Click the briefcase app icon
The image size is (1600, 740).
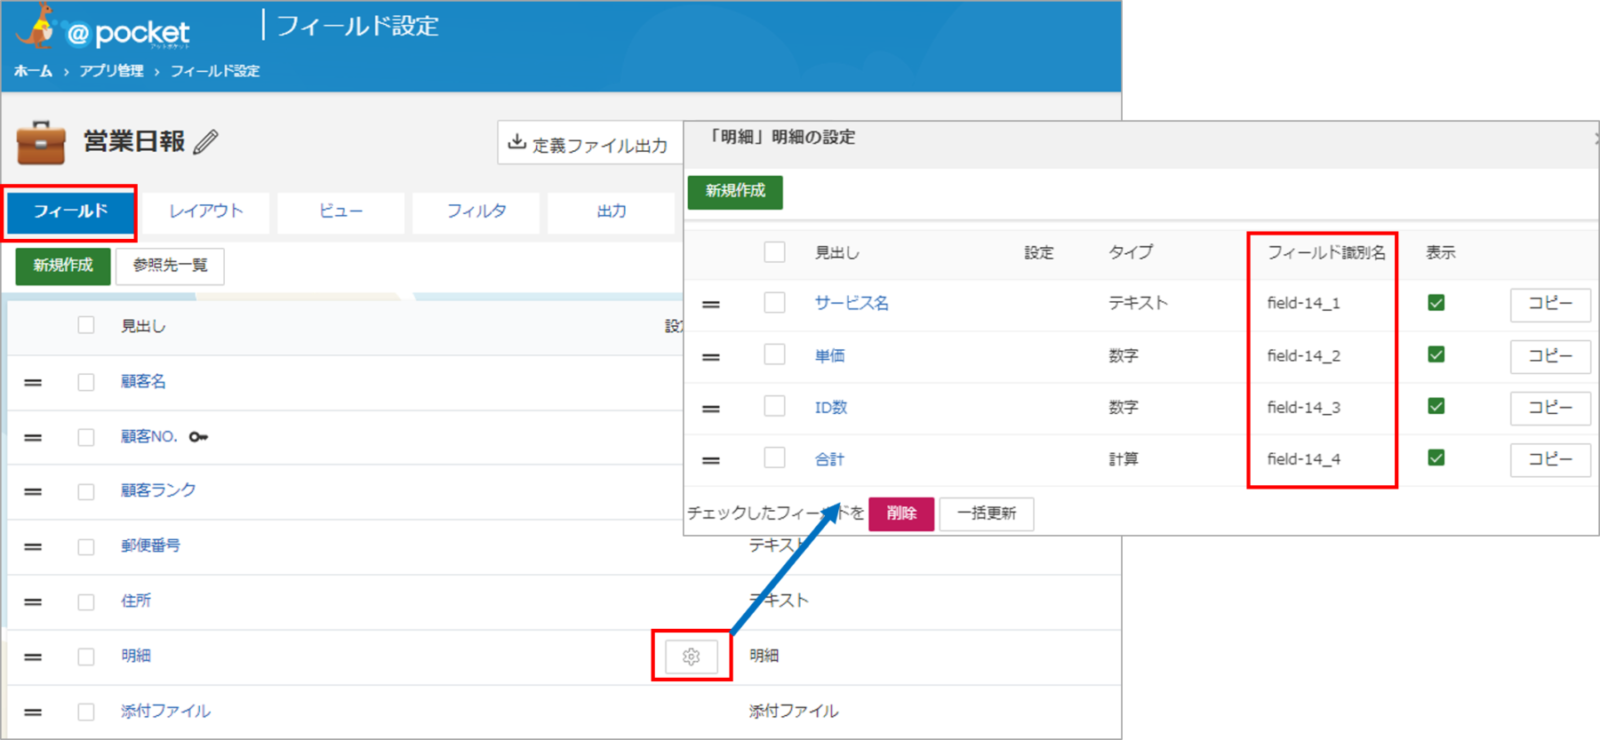pos(41,142)
